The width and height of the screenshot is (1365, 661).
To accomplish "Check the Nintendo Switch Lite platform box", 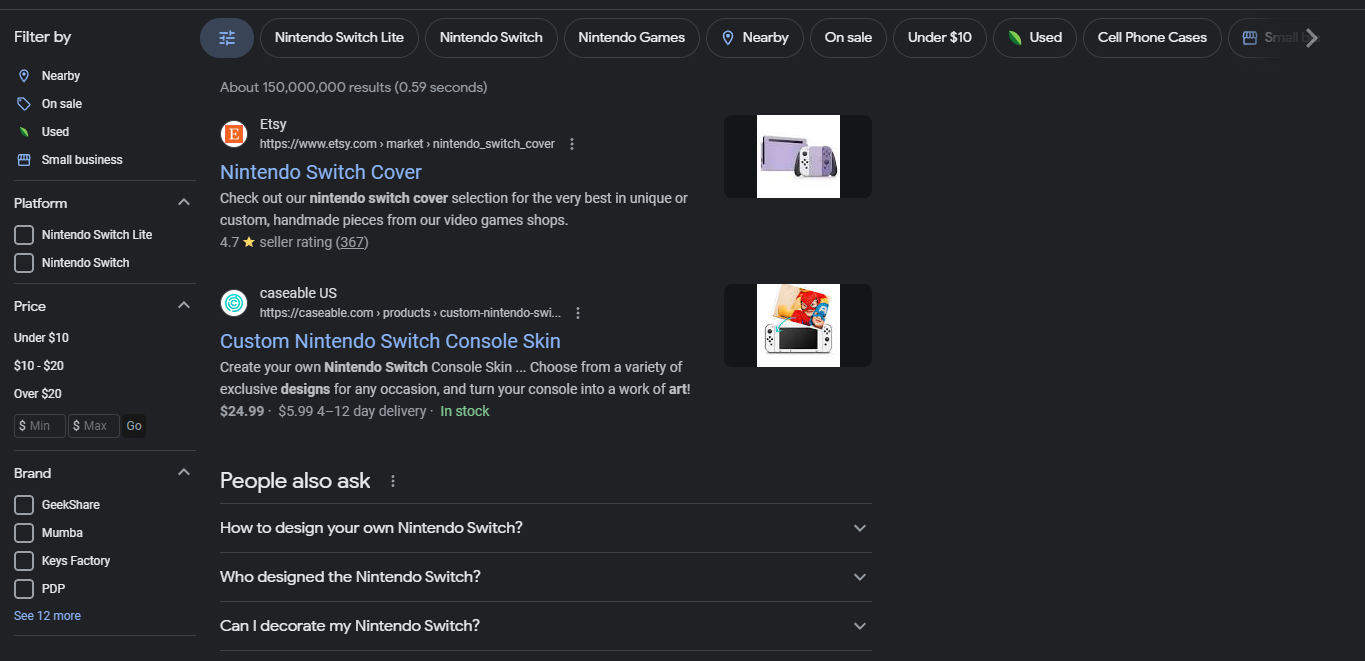I will pos(24,235).
